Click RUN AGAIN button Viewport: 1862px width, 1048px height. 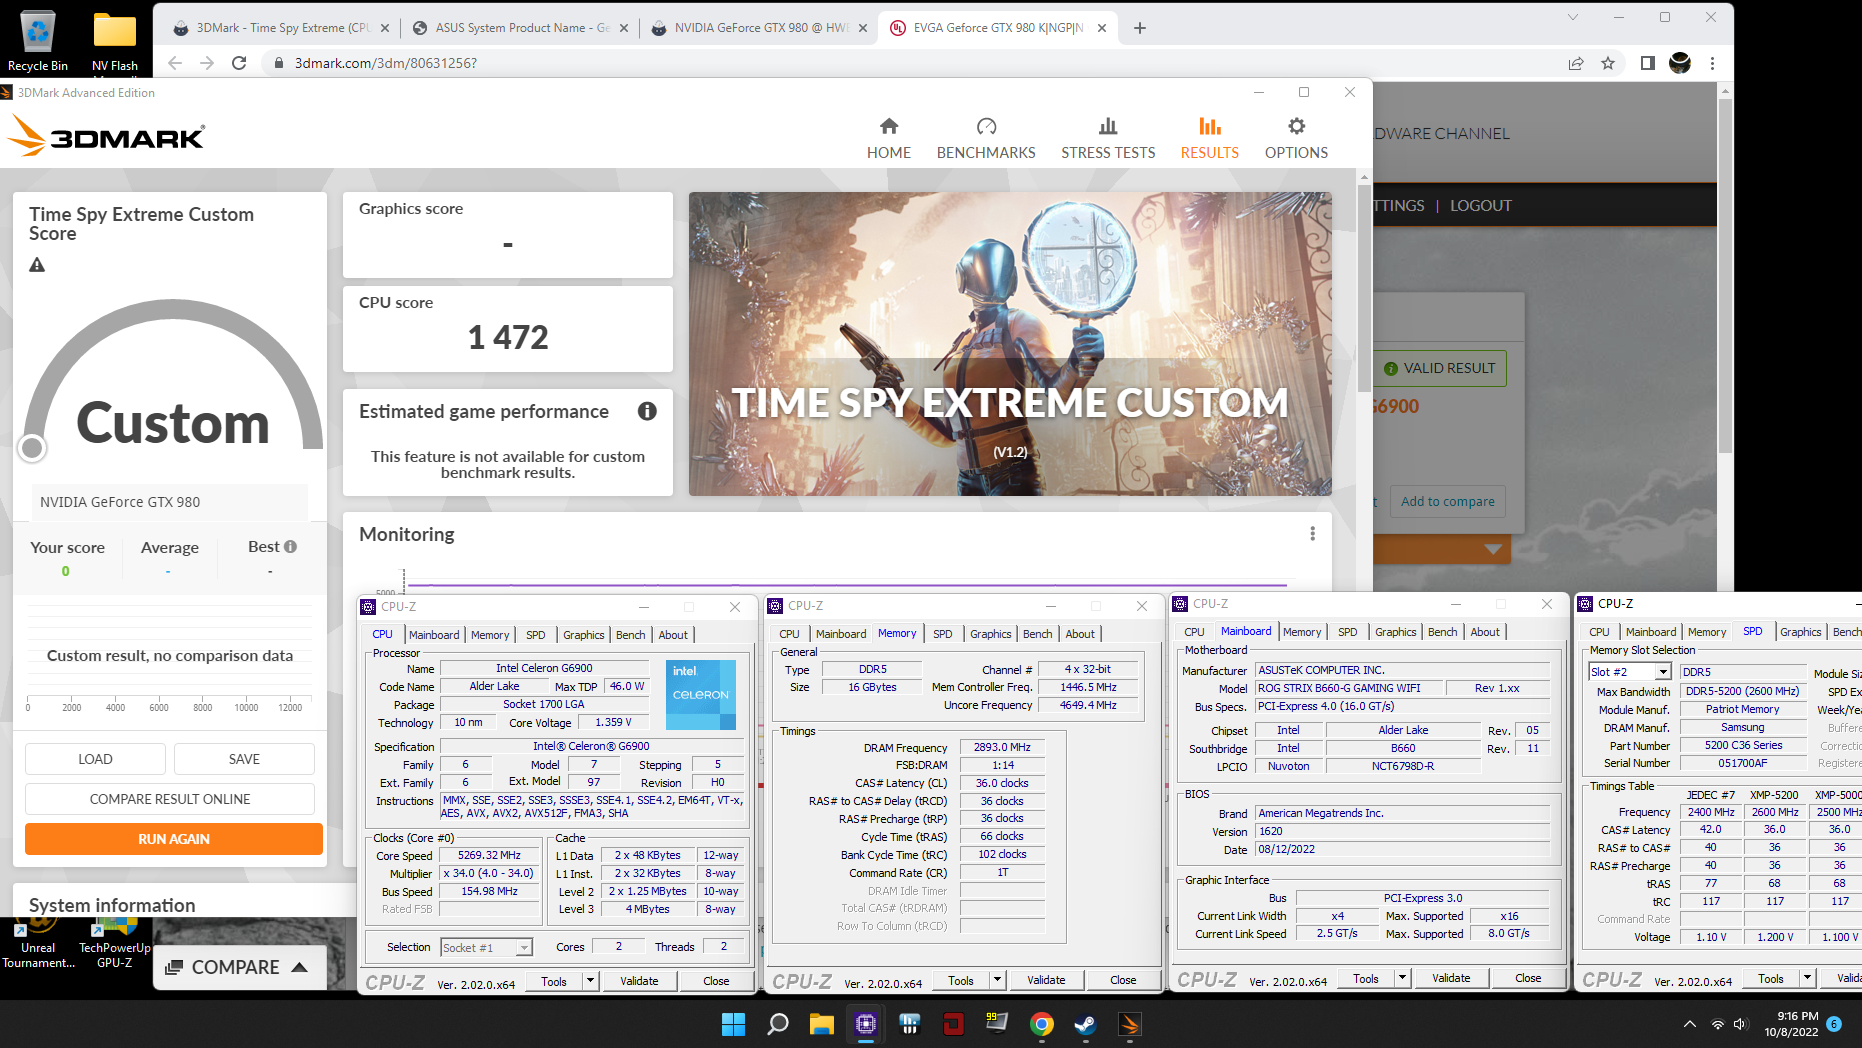click(174, 839)
